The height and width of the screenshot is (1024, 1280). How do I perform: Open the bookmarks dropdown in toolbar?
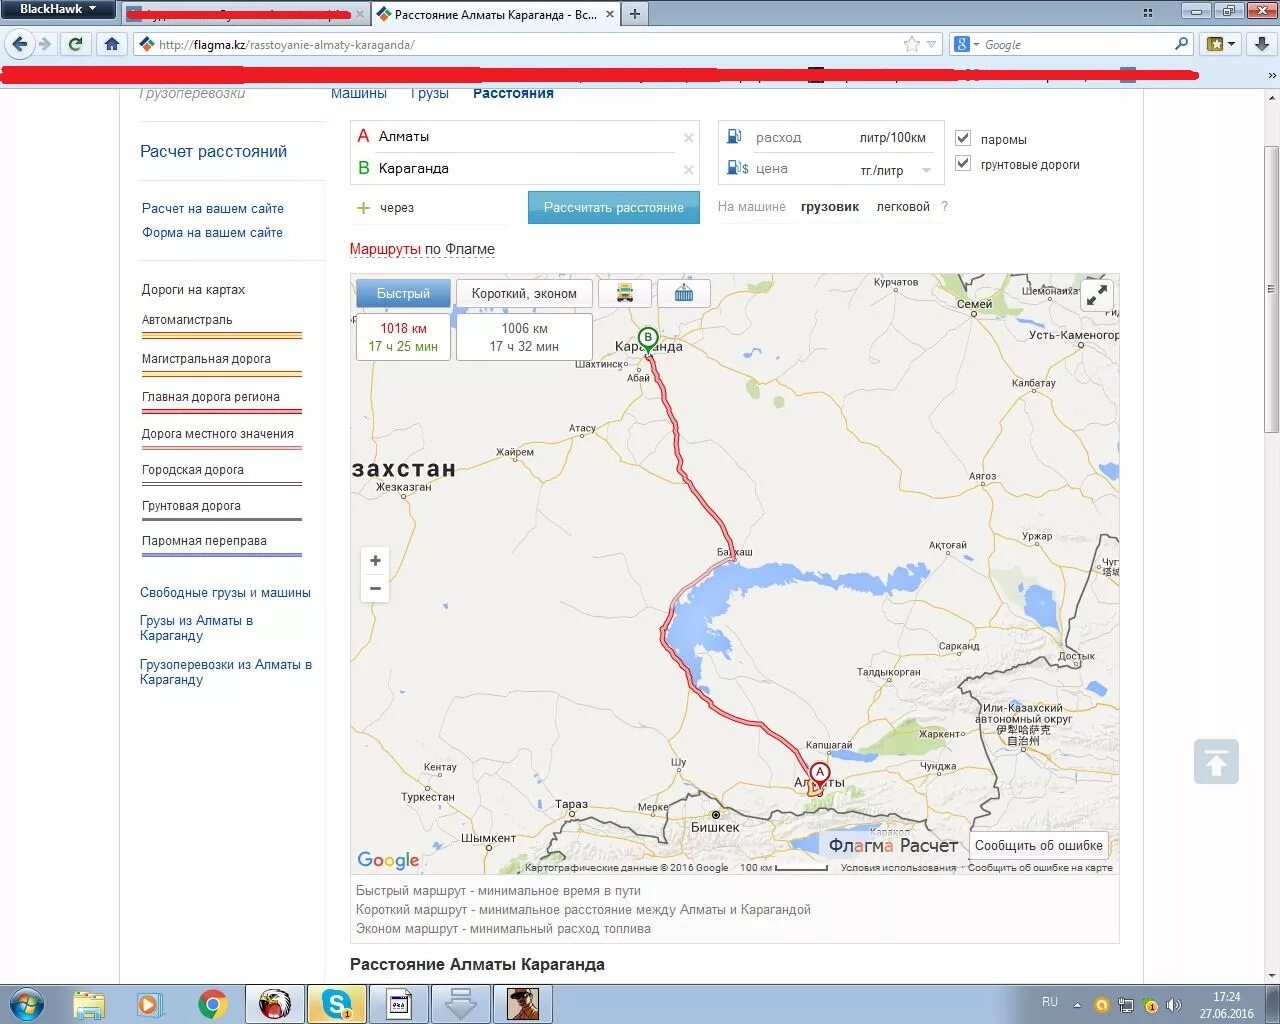[1221, 44]
